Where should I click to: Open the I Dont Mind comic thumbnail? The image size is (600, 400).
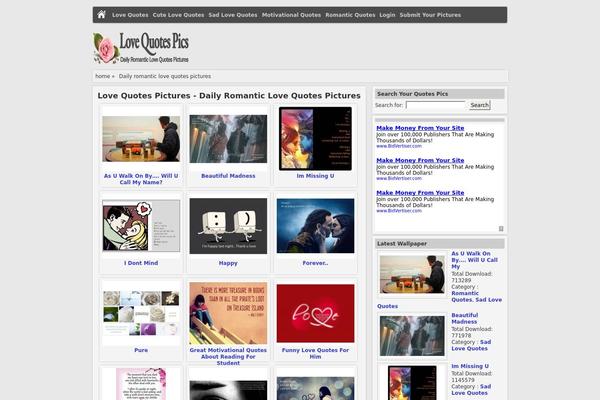[141, 226]
